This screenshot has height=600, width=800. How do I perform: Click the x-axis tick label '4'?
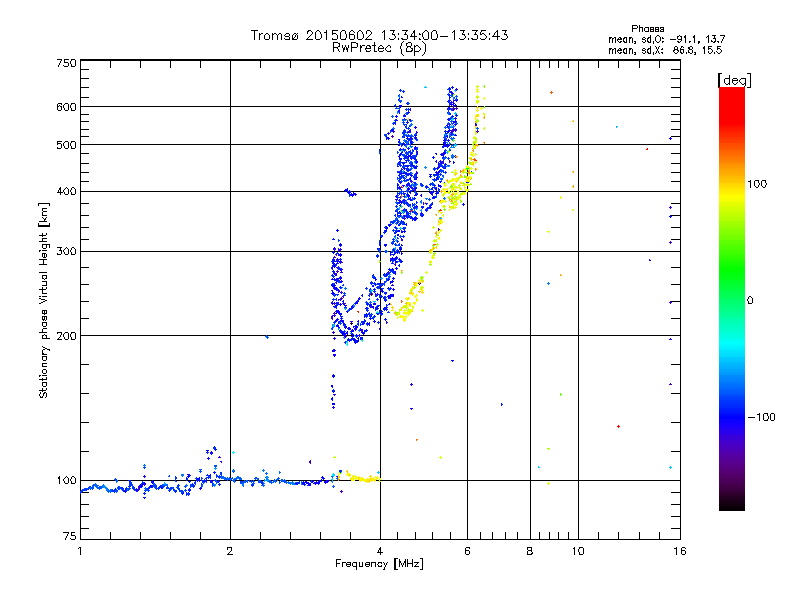380,551
